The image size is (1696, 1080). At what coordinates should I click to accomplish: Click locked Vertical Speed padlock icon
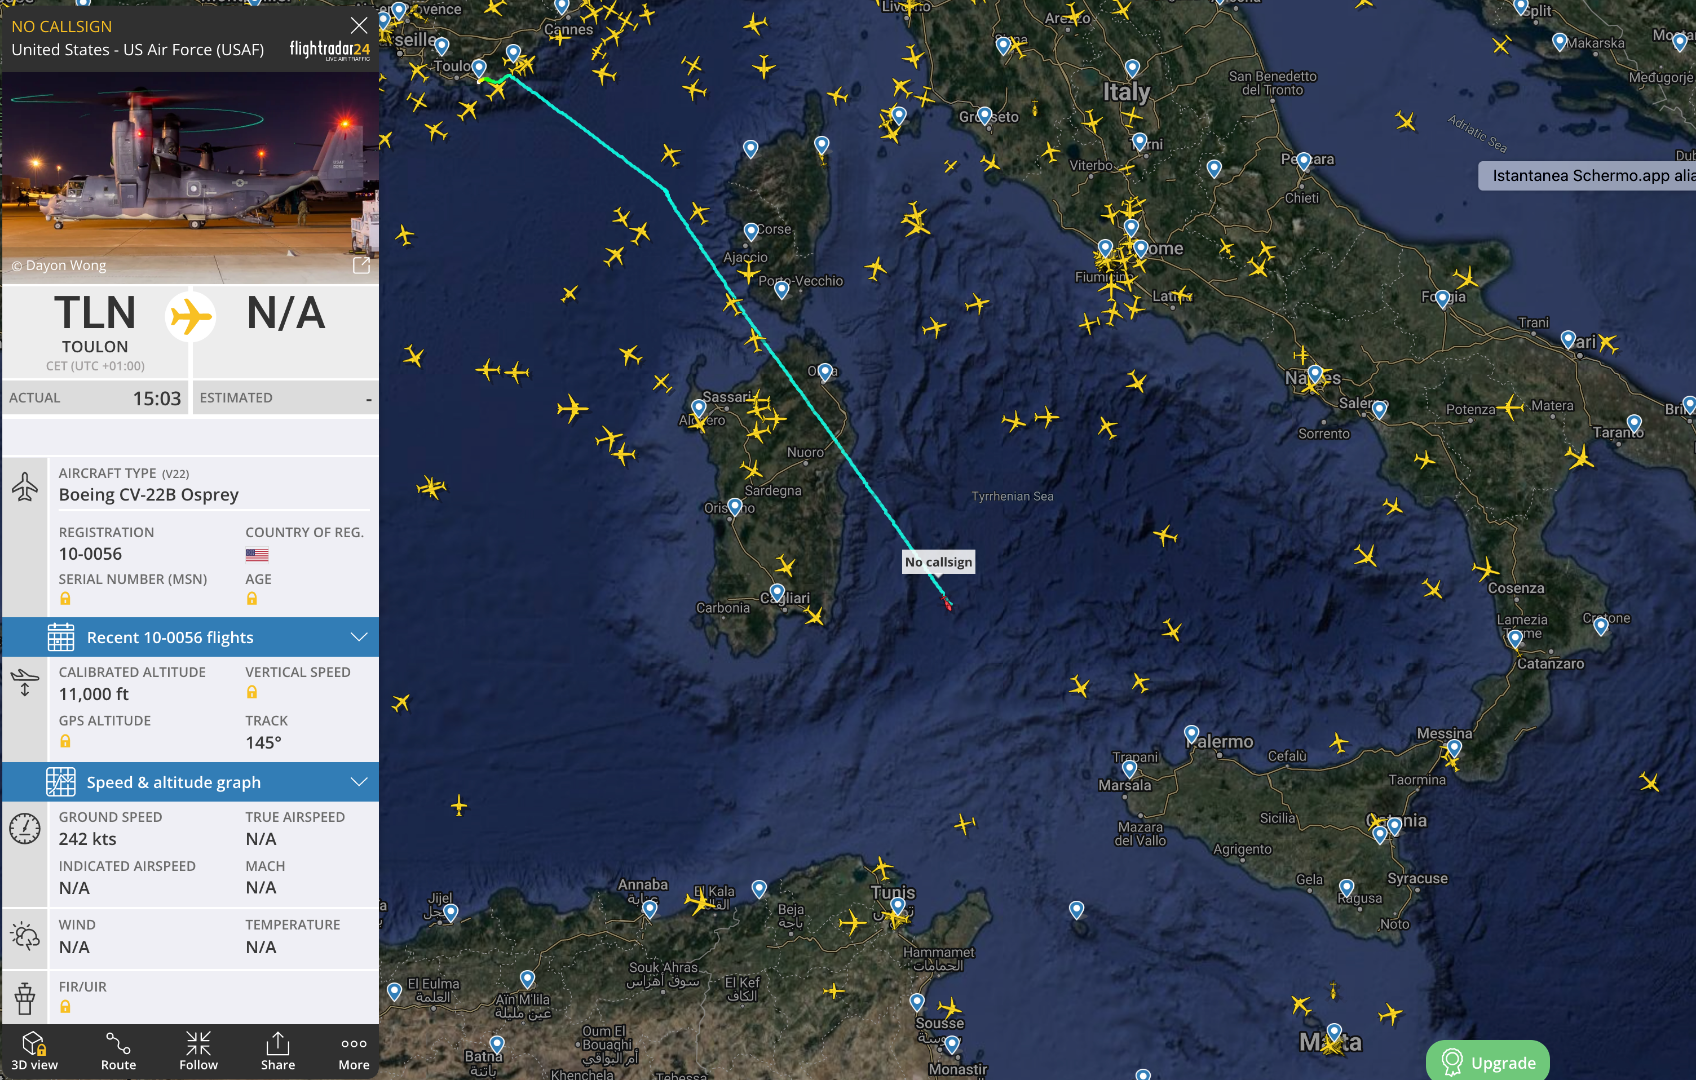252,692
